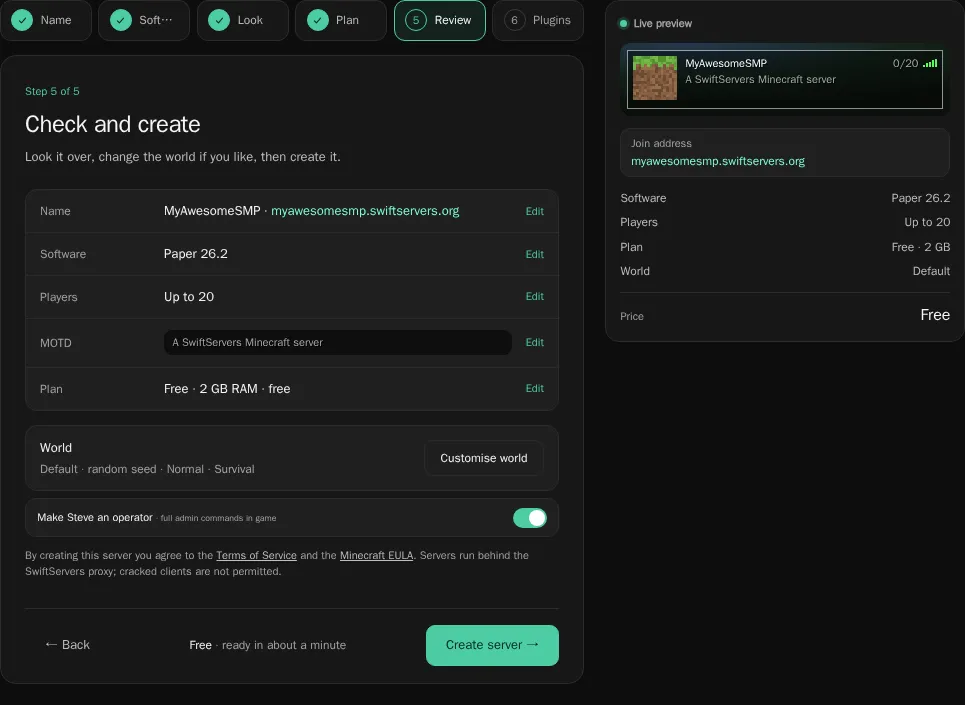This screenshot has width=965, height=705.
Task: Jump to the Plugins step tab
Action: click(x=538, y=20)
